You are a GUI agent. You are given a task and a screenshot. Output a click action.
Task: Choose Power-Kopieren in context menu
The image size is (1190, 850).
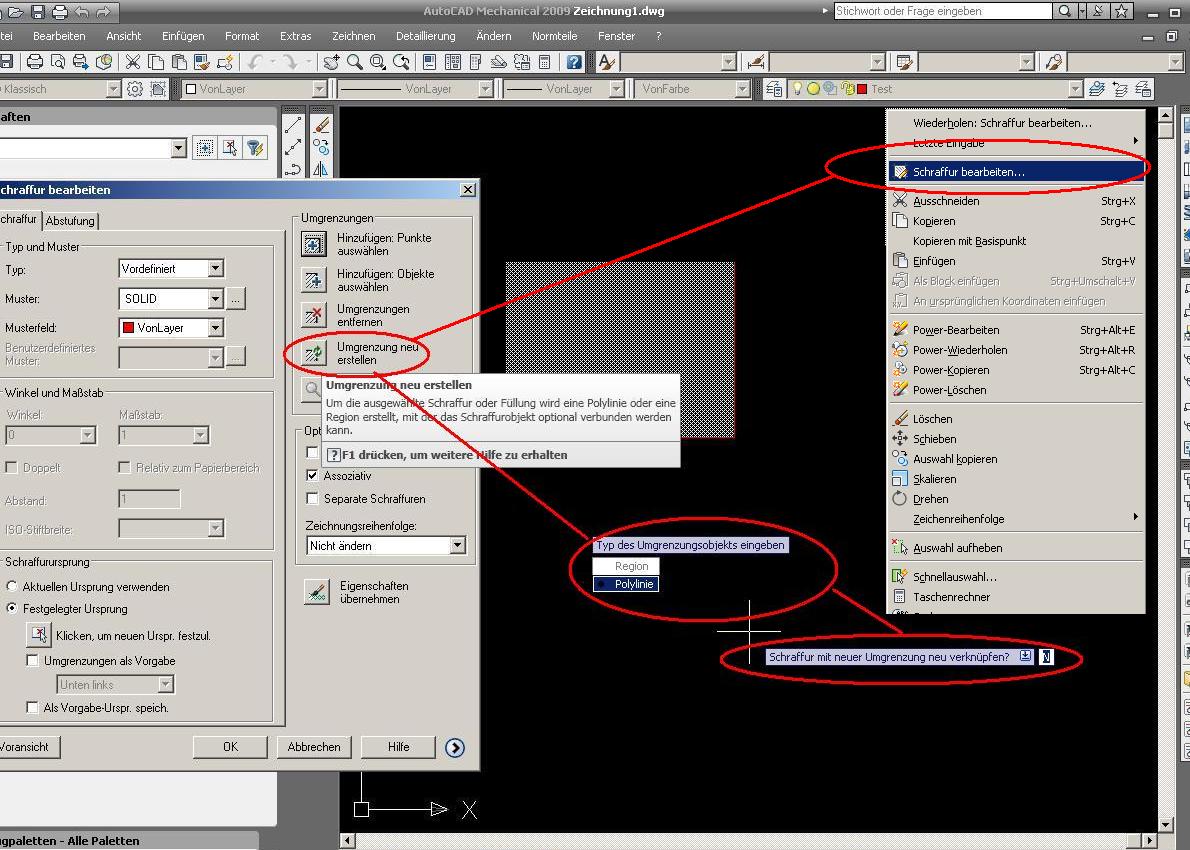1016,370
